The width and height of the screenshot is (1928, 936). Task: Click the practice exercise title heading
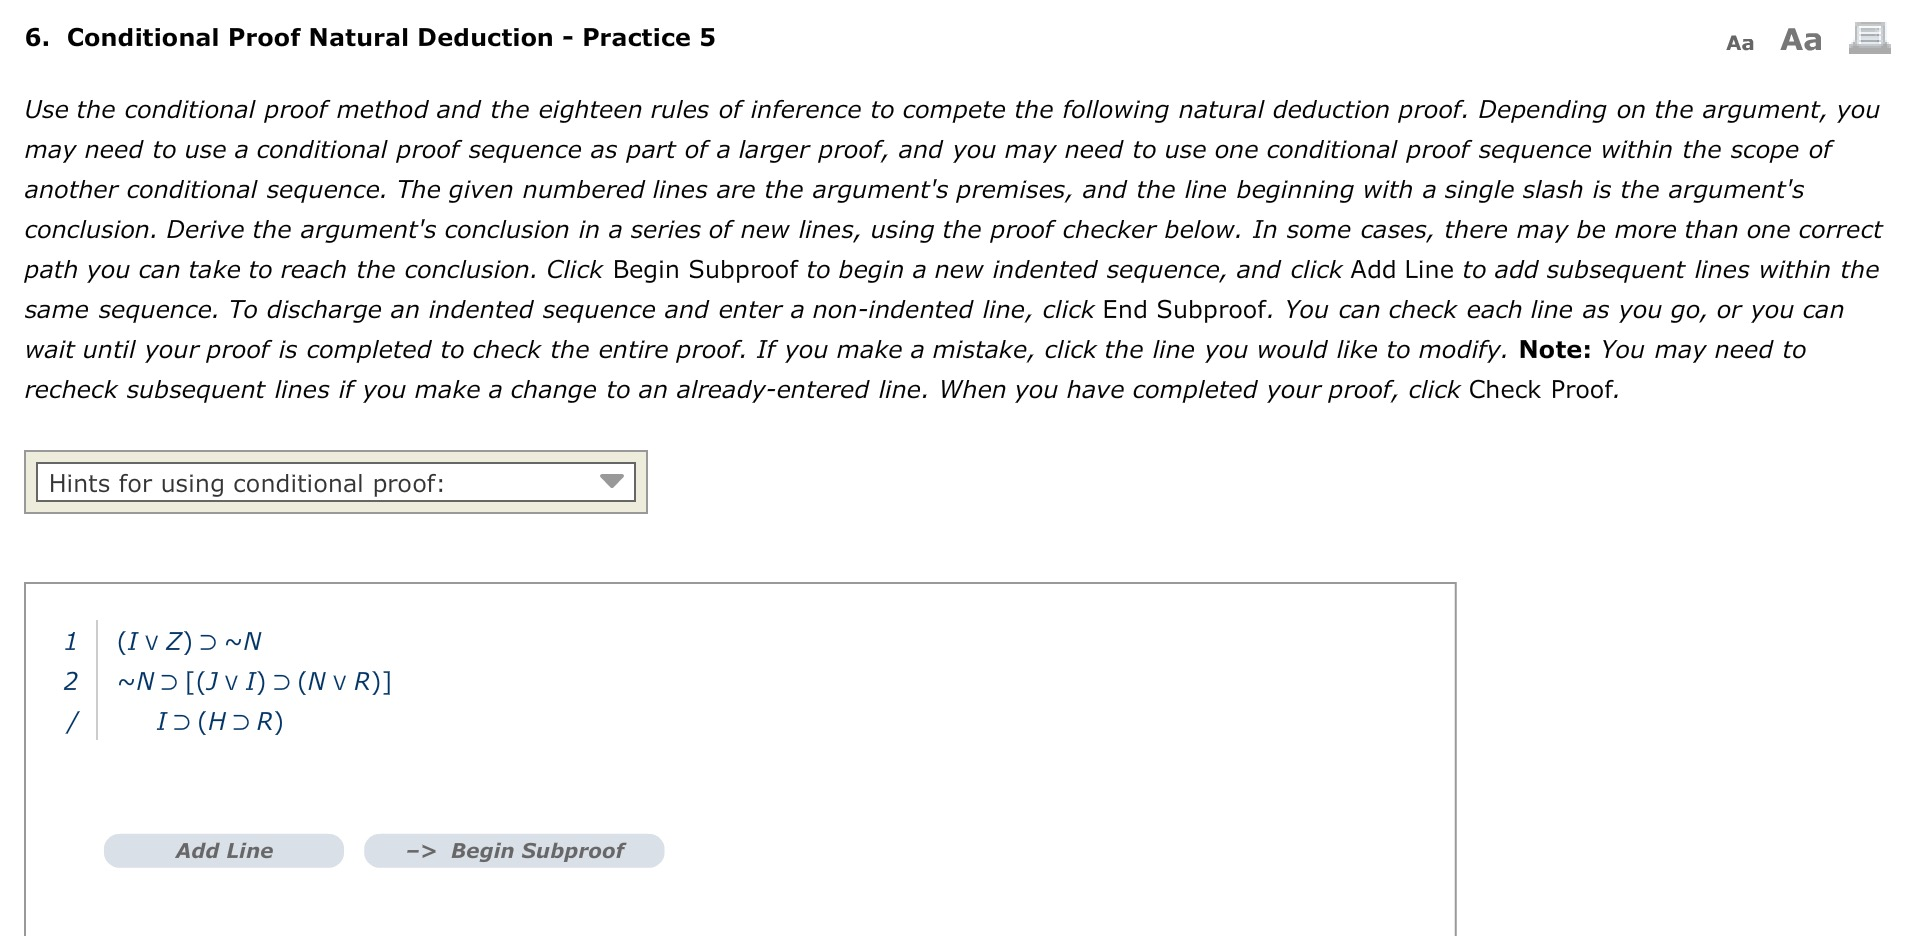(x=369, y=37)
